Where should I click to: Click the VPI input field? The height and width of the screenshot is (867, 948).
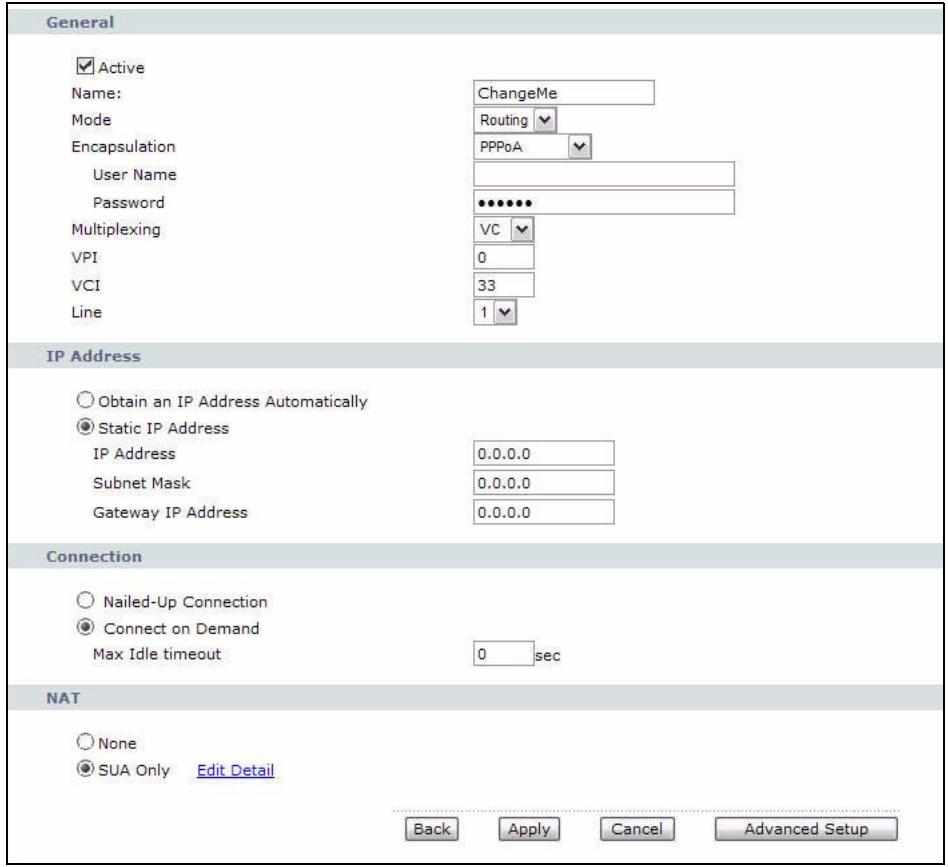point(504,257)
